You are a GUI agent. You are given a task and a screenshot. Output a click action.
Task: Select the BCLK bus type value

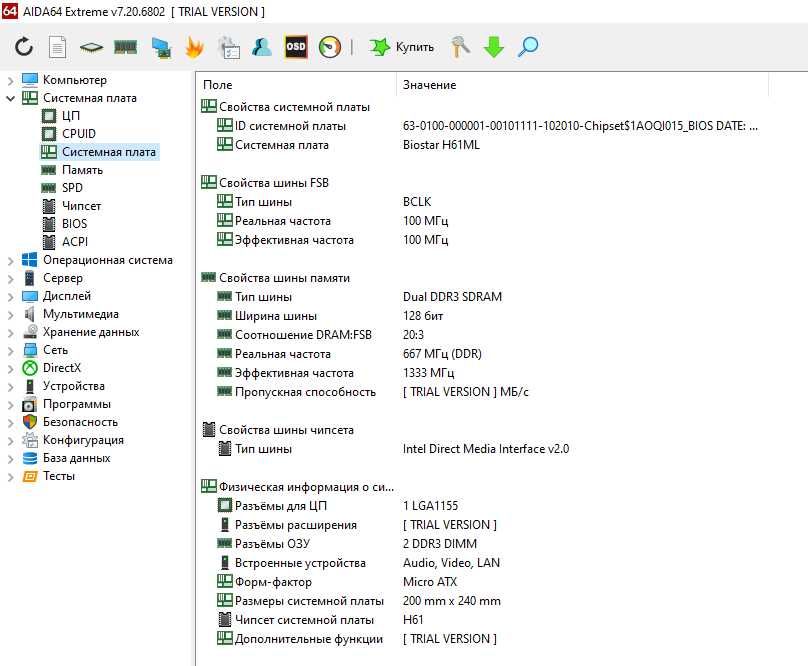coord(417,202)
